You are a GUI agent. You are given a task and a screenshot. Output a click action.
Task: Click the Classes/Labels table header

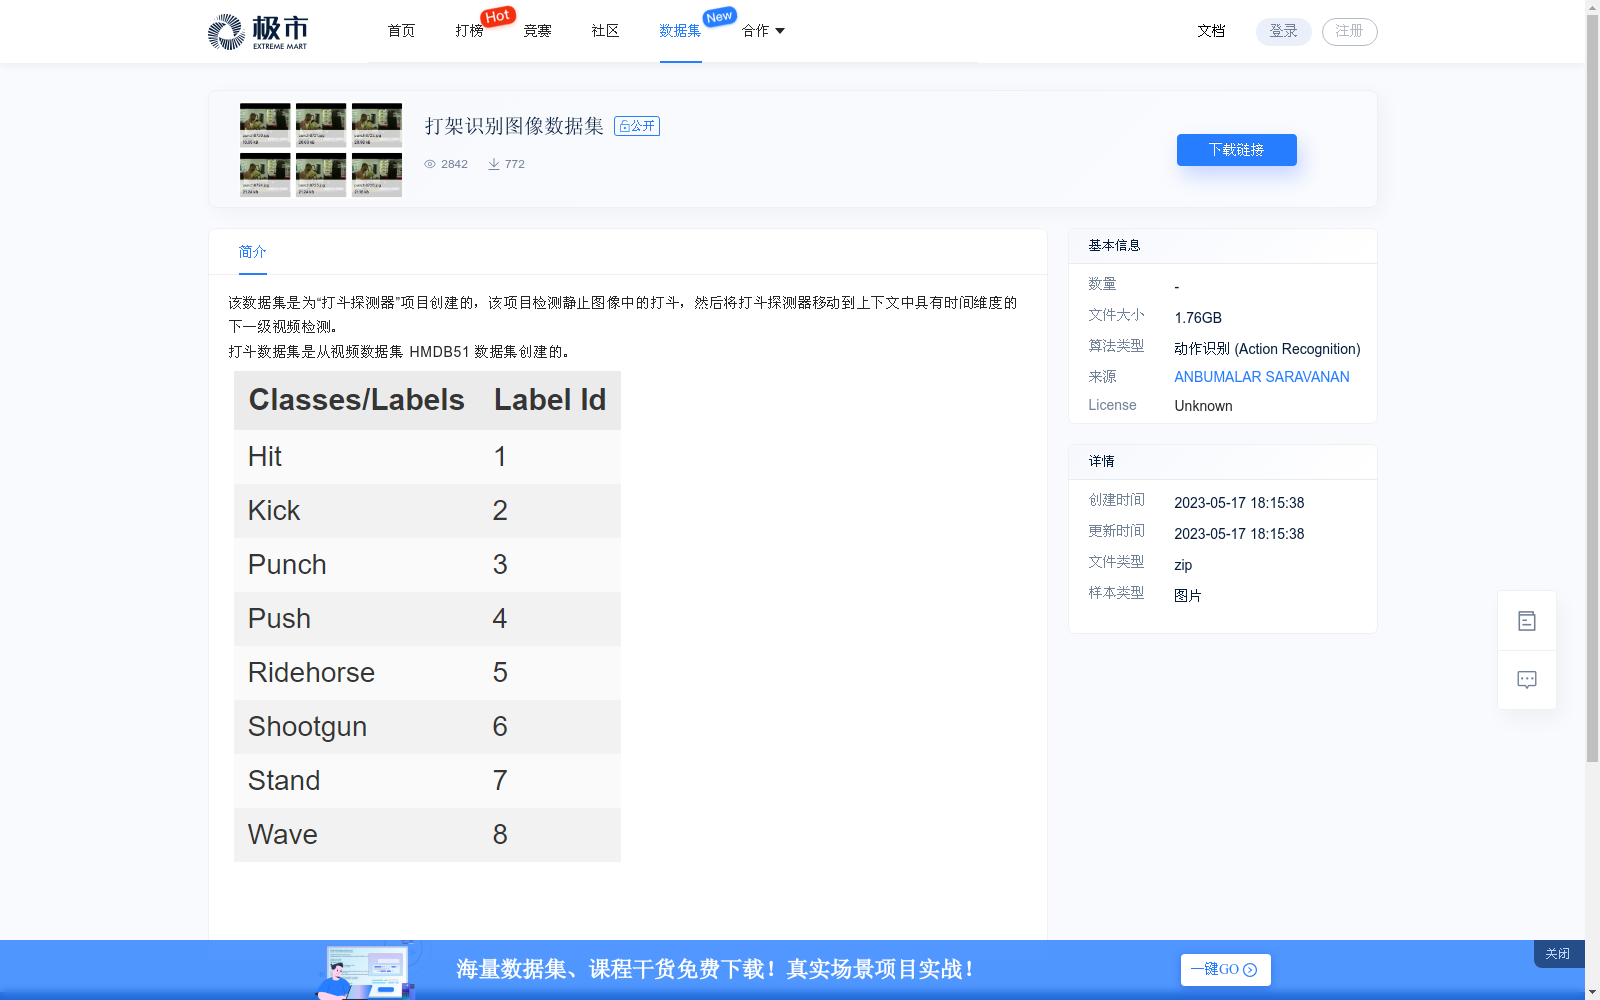357,400
